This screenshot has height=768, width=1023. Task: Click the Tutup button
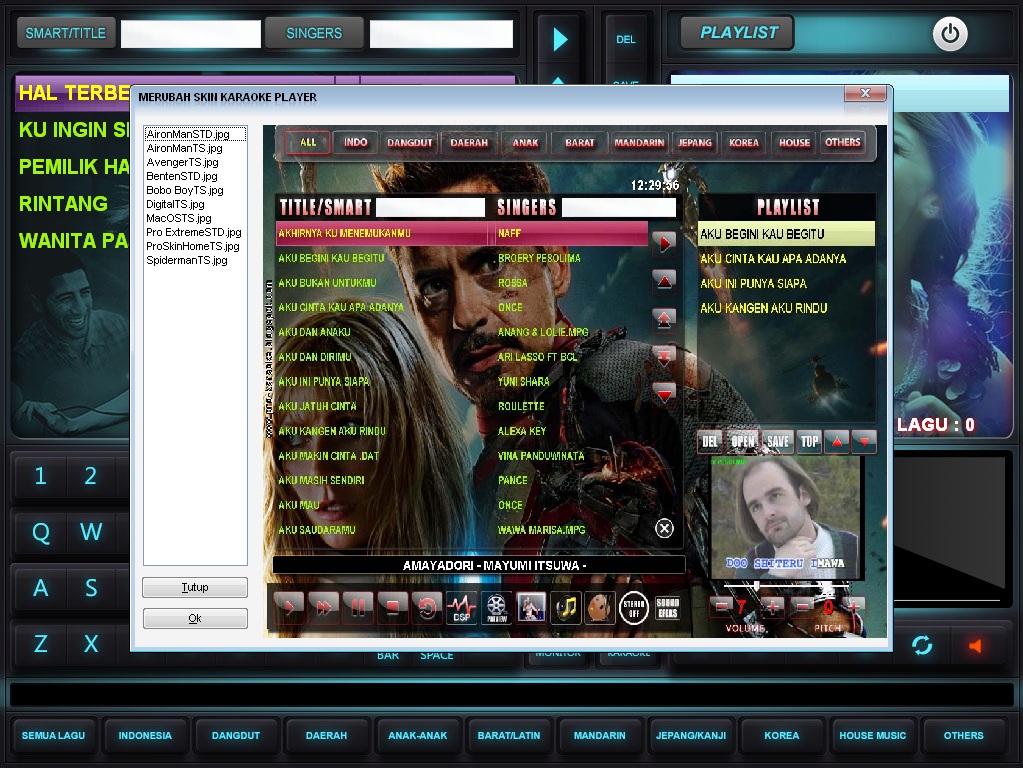(x=194, y=588)
